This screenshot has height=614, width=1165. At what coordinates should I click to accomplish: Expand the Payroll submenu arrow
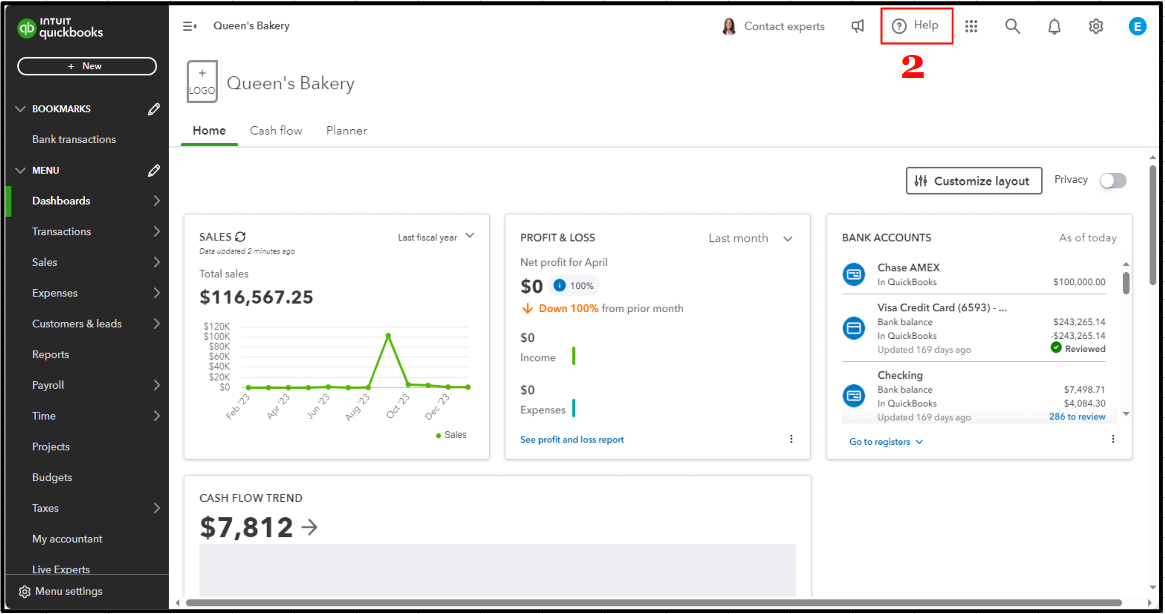click(156, 385)
